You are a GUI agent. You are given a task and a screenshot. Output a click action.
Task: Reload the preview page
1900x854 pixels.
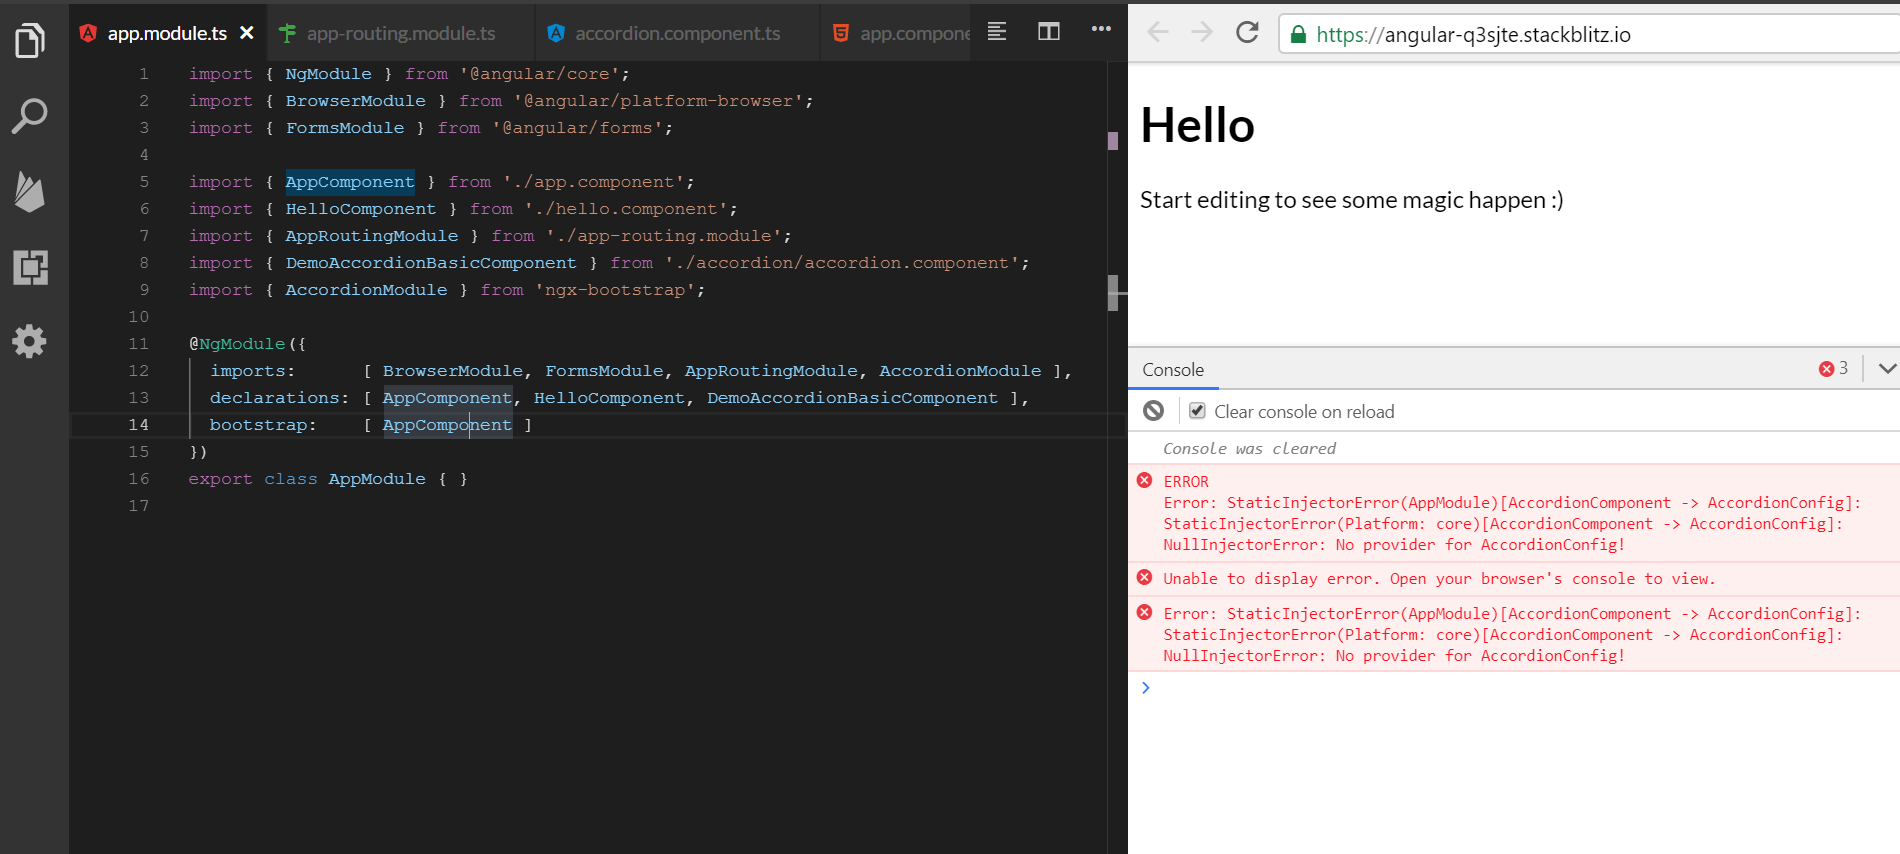[x=1247, y=33]
